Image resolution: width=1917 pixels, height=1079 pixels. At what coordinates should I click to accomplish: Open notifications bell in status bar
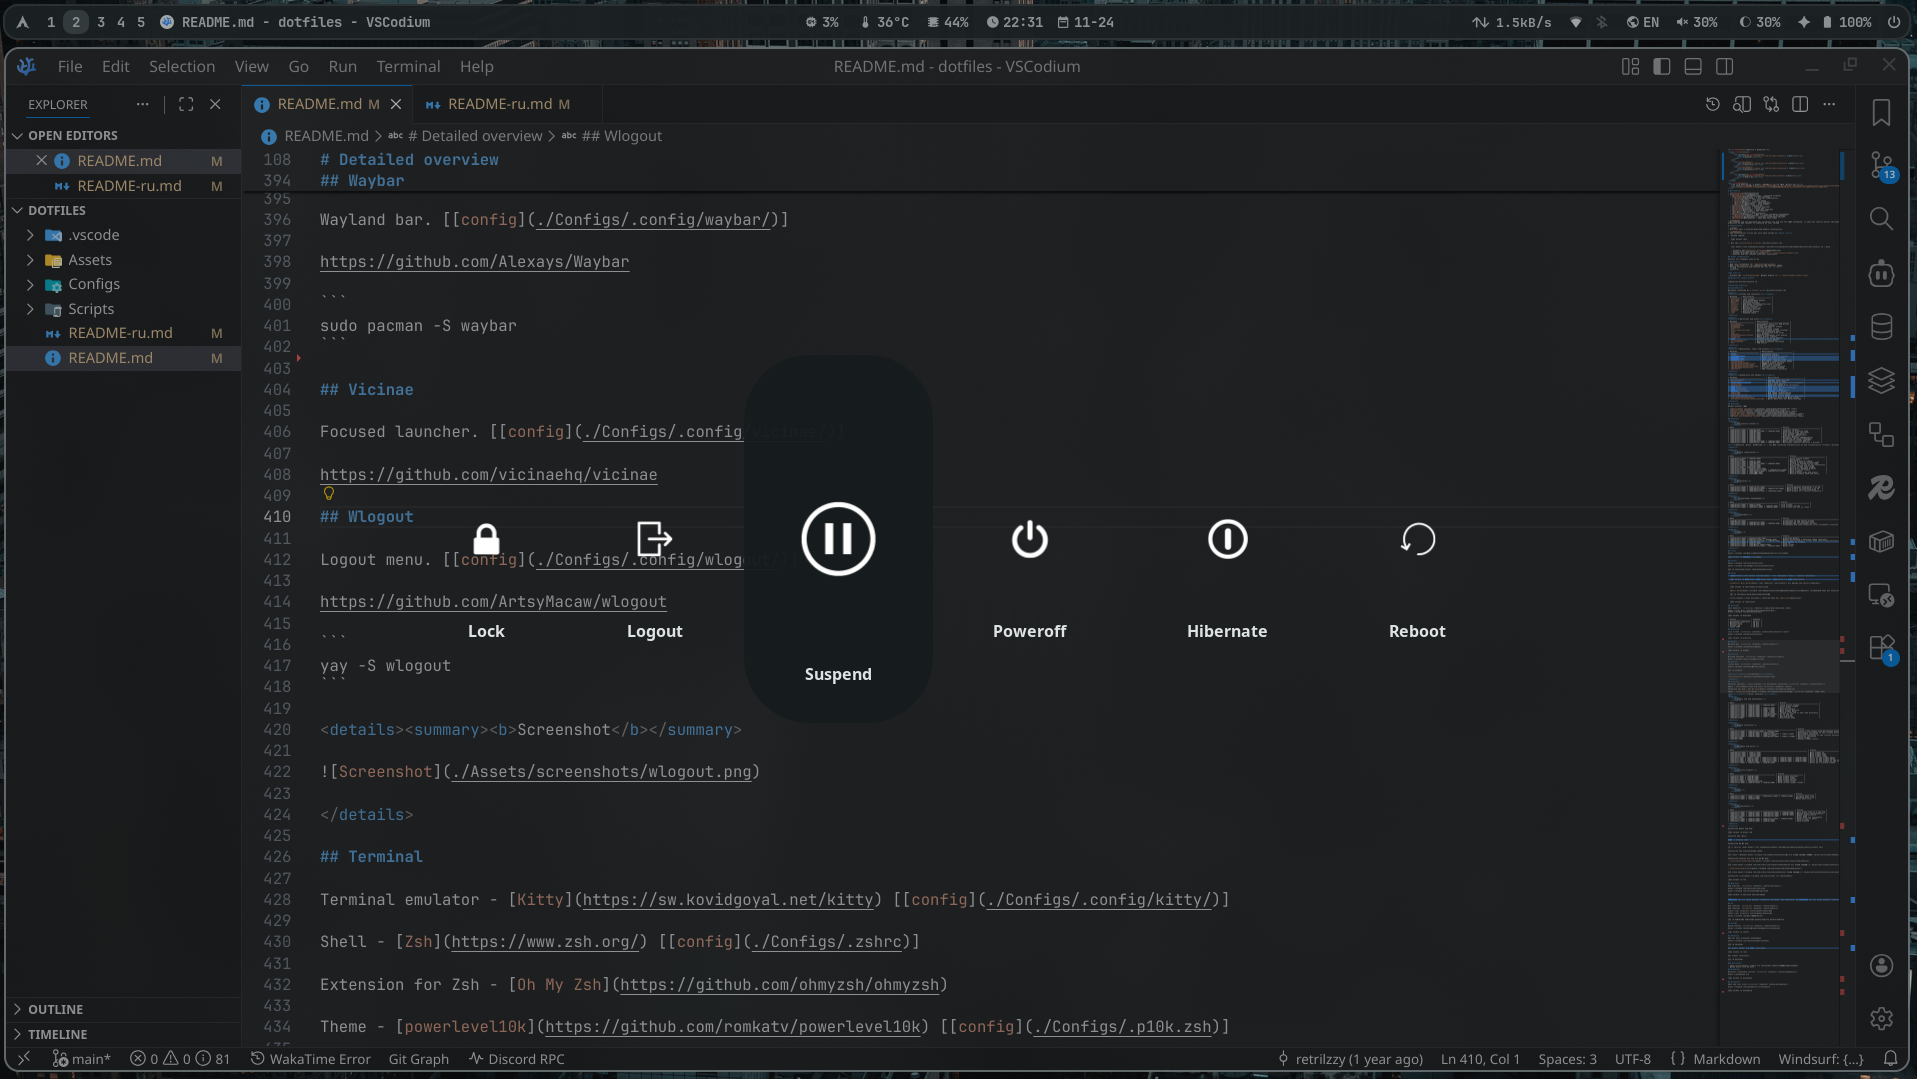[x=1890, y=1059]
